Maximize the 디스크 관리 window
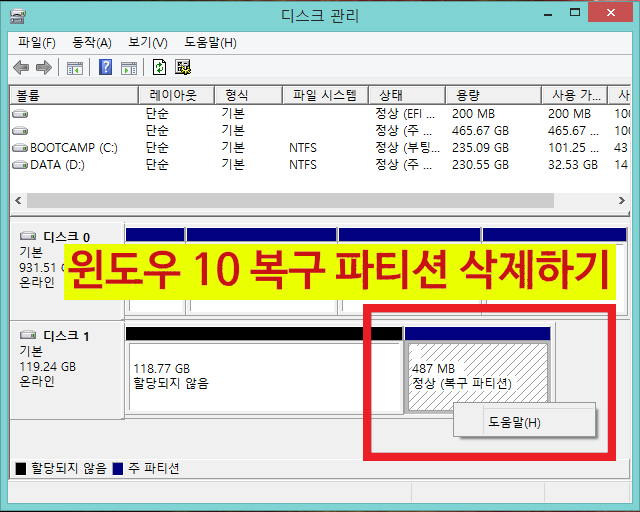This screenshot has height=512, width=640. (575, 13)
